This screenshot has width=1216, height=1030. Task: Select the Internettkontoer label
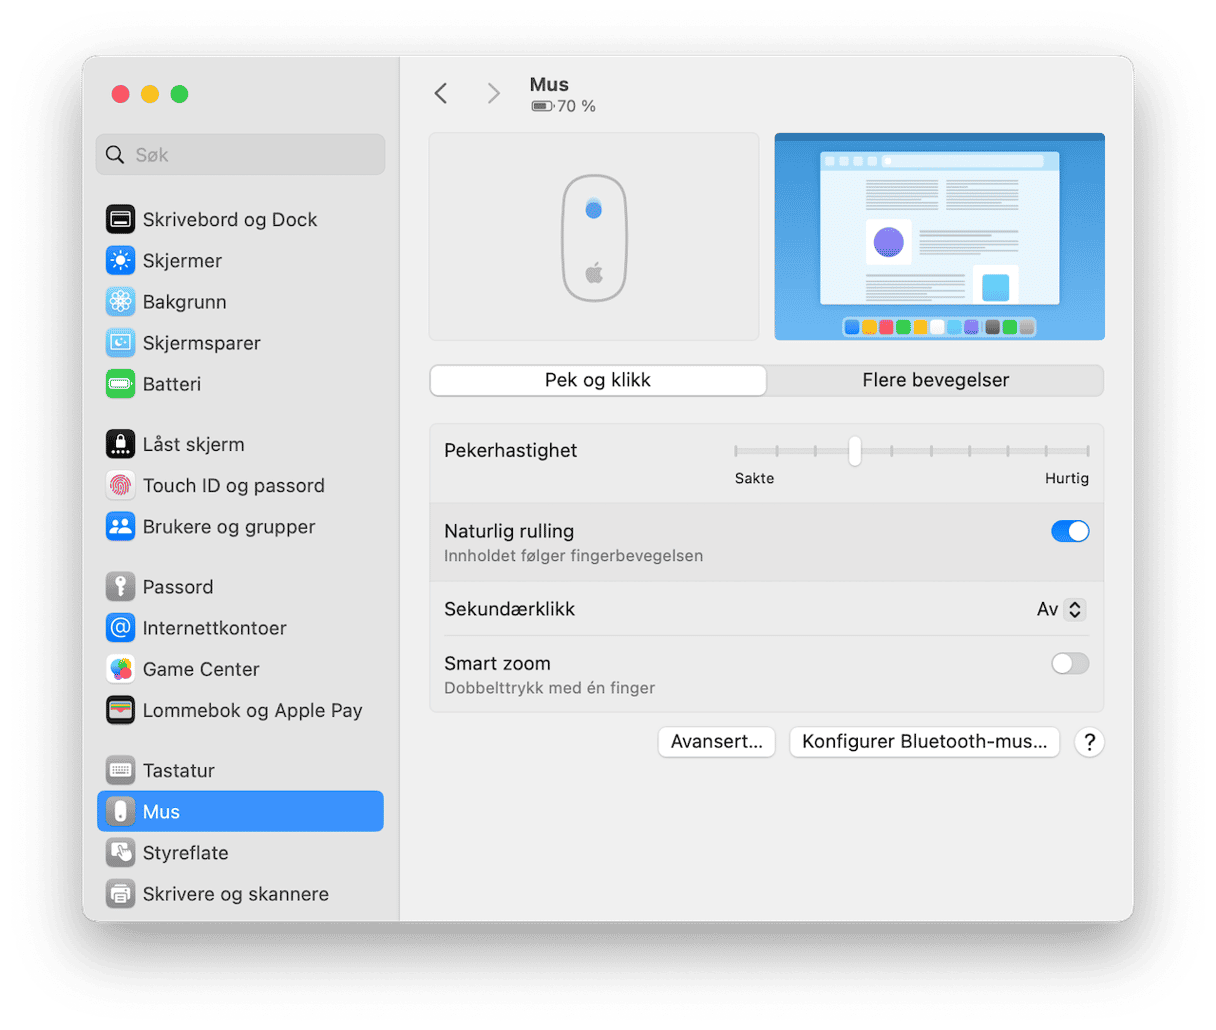214,628
